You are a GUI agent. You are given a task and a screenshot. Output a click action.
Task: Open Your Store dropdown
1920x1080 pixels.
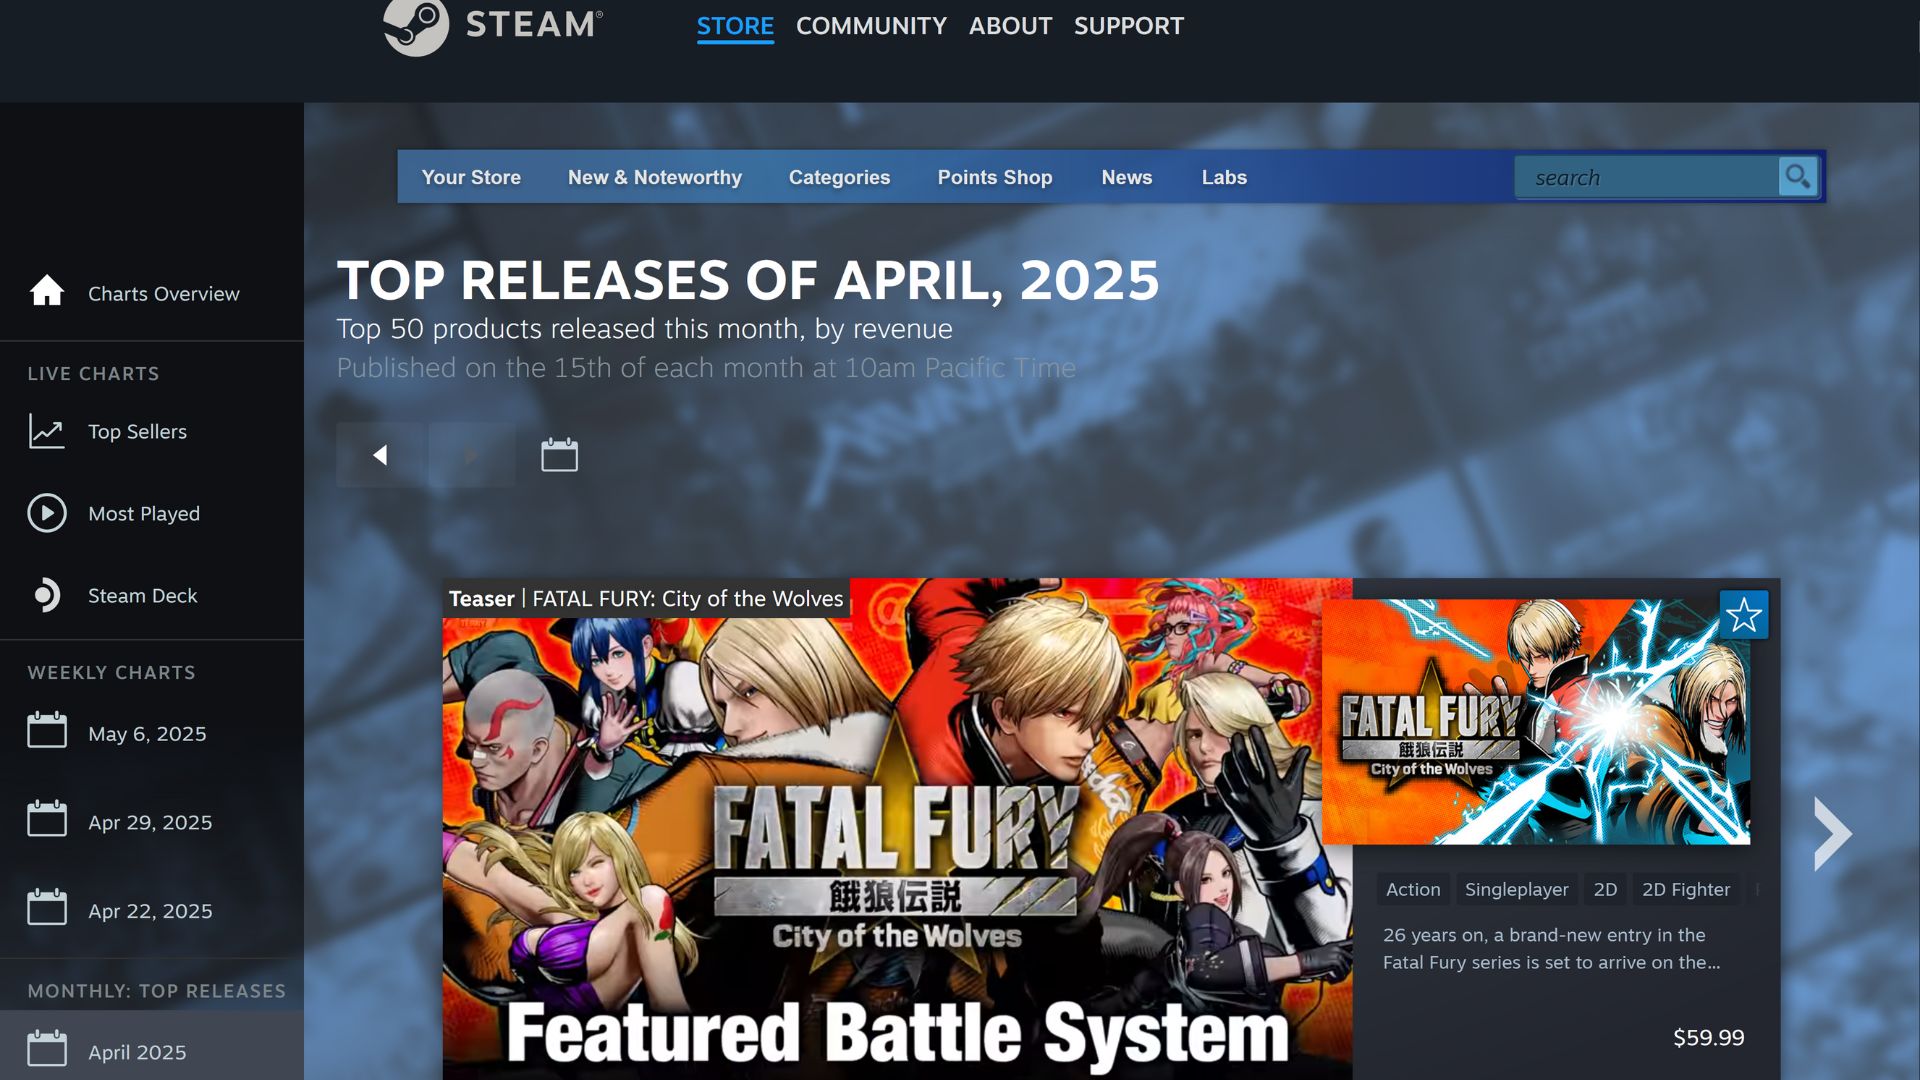coord(471,177)
